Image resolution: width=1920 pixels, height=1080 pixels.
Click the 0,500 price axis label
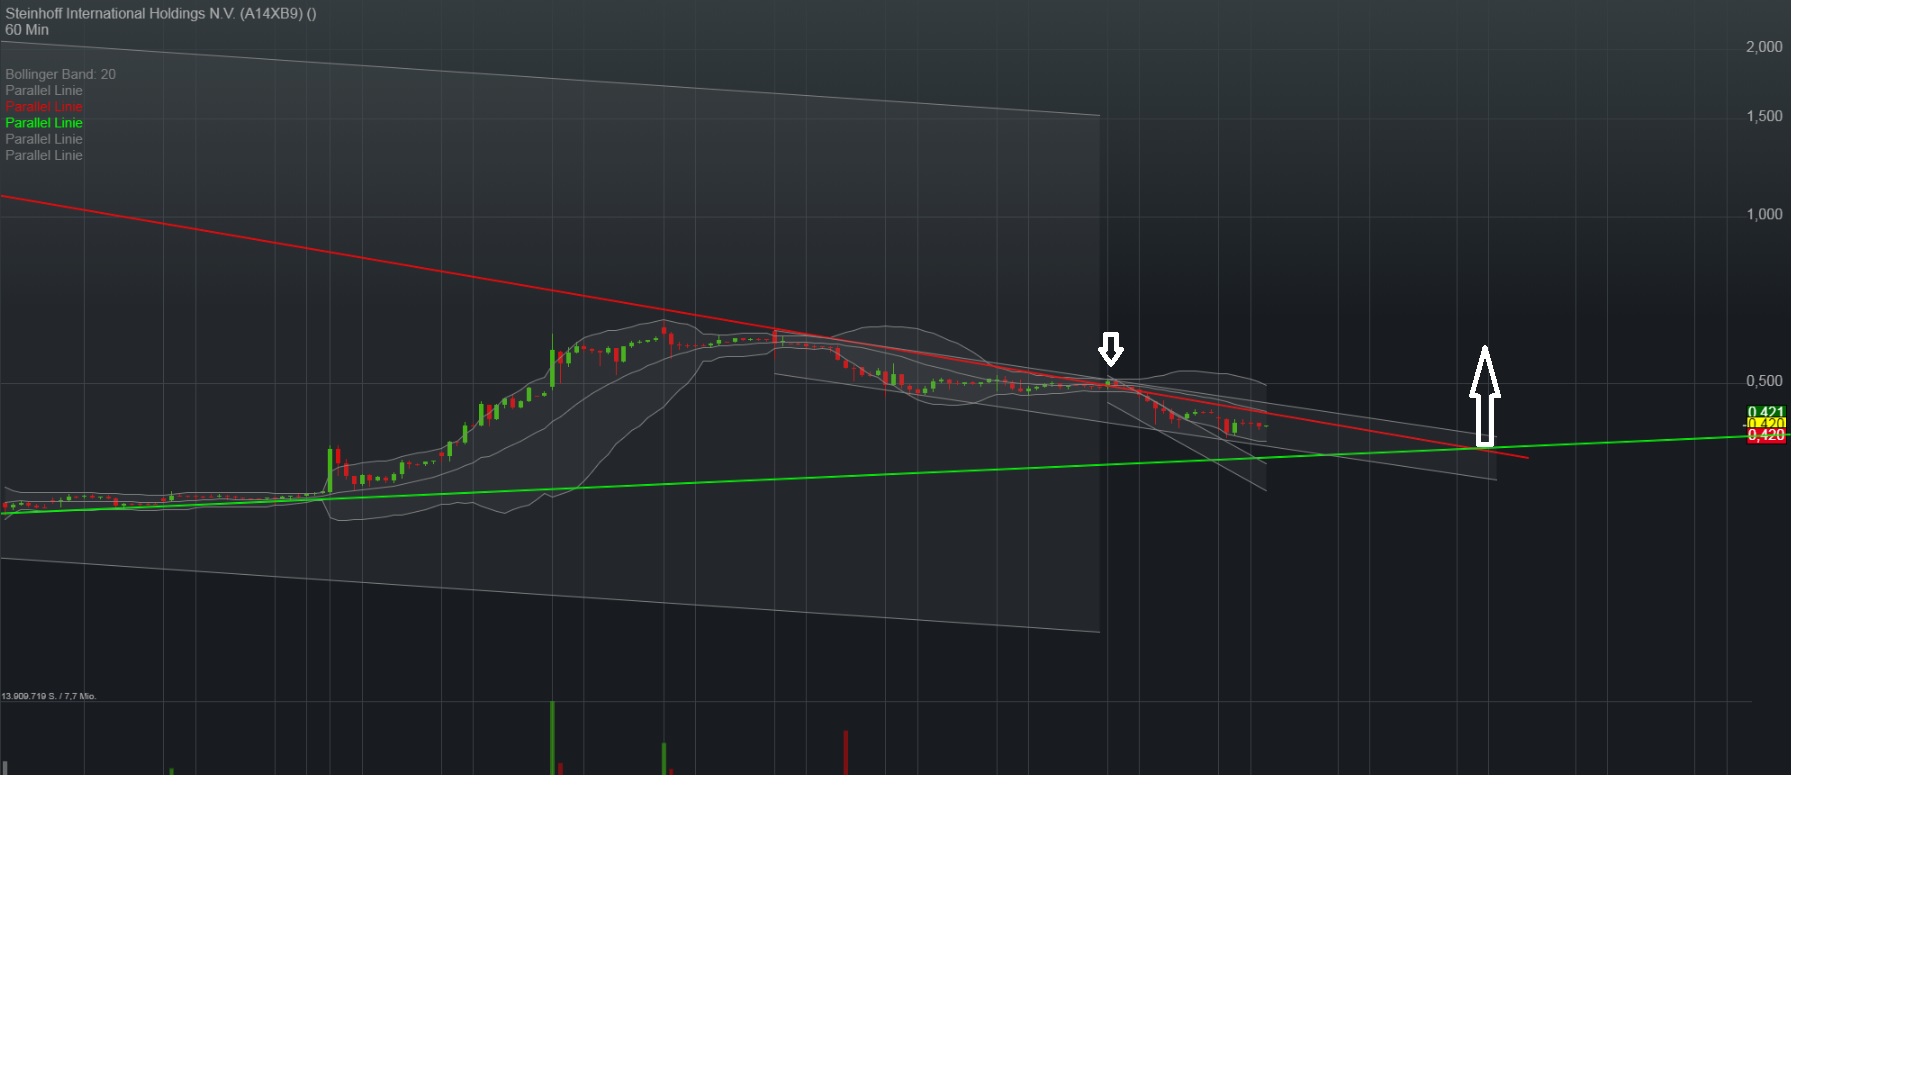tap(1766, 380)
